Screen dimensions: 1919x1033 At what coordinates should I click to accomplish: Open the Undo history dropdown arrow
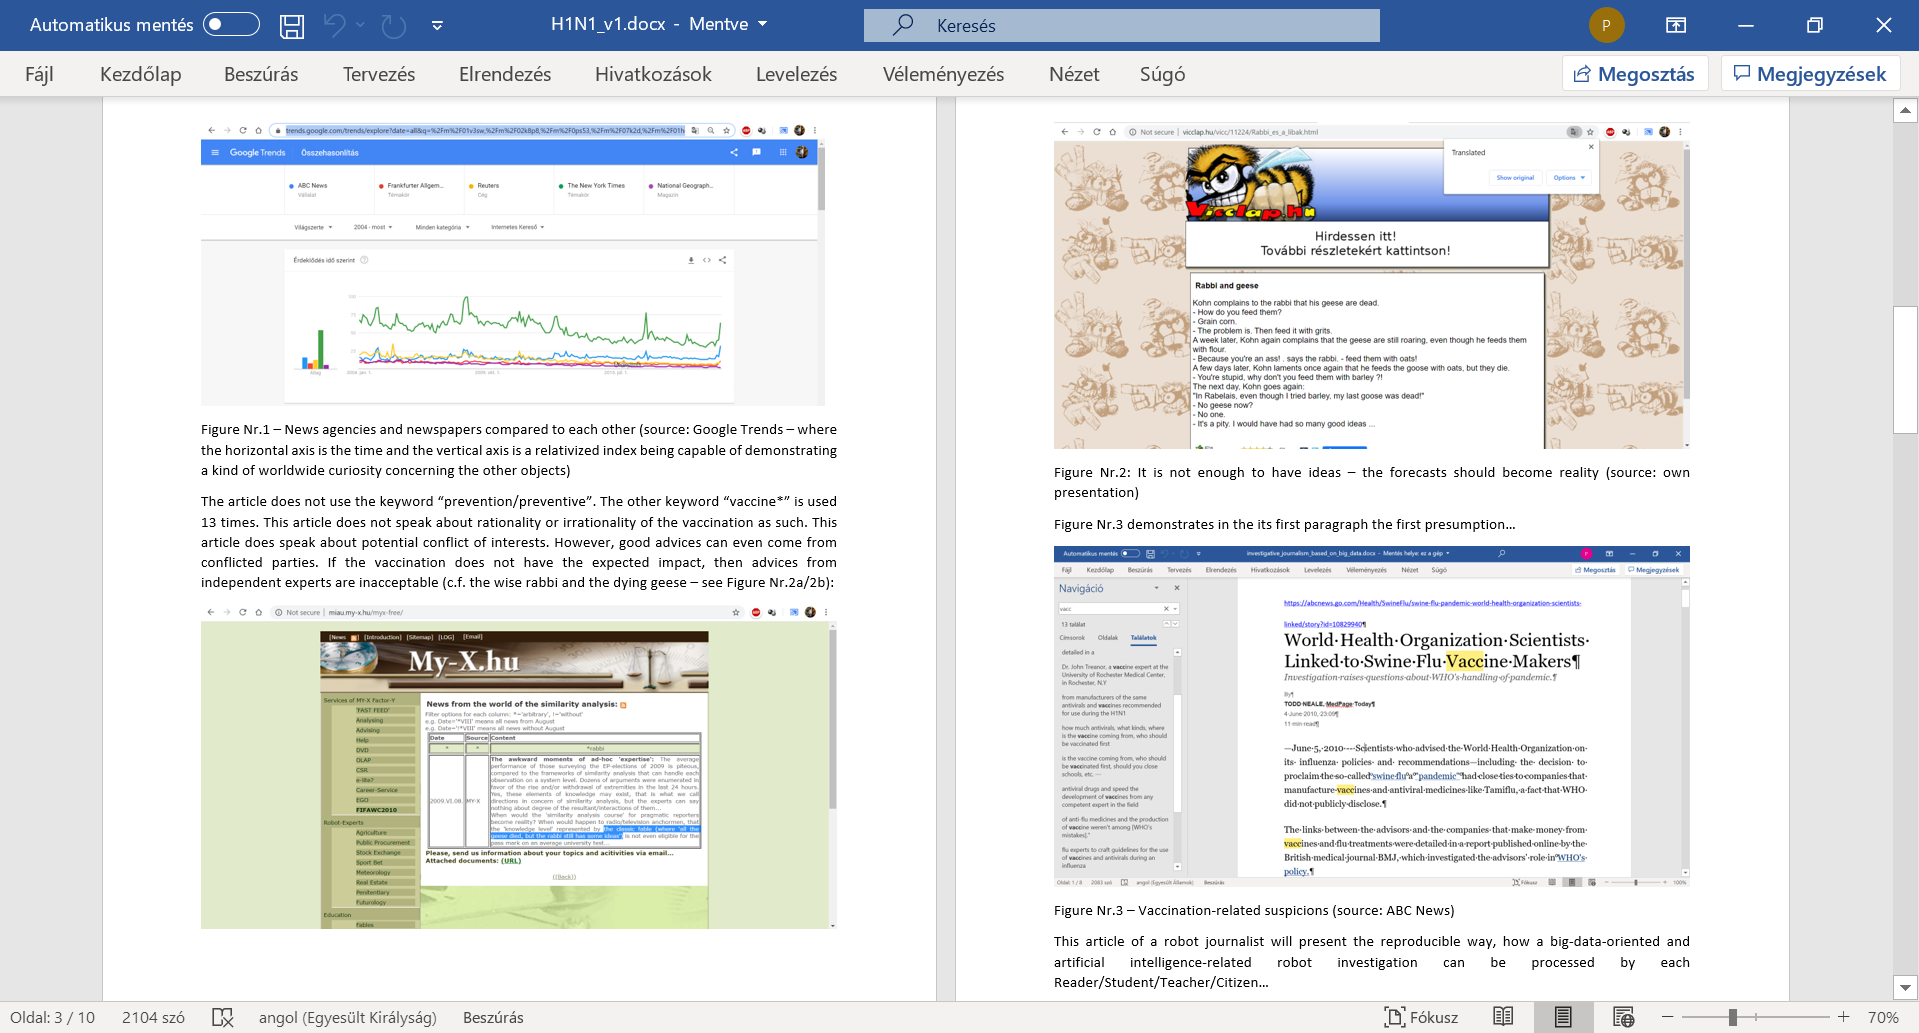pos(361,25)
